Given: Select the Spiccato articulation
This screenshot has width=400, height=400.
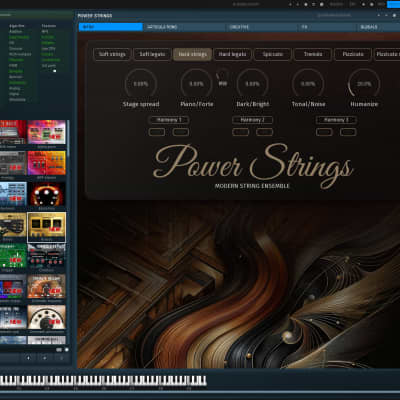Looking at the screenshot, I should point(273,54).
